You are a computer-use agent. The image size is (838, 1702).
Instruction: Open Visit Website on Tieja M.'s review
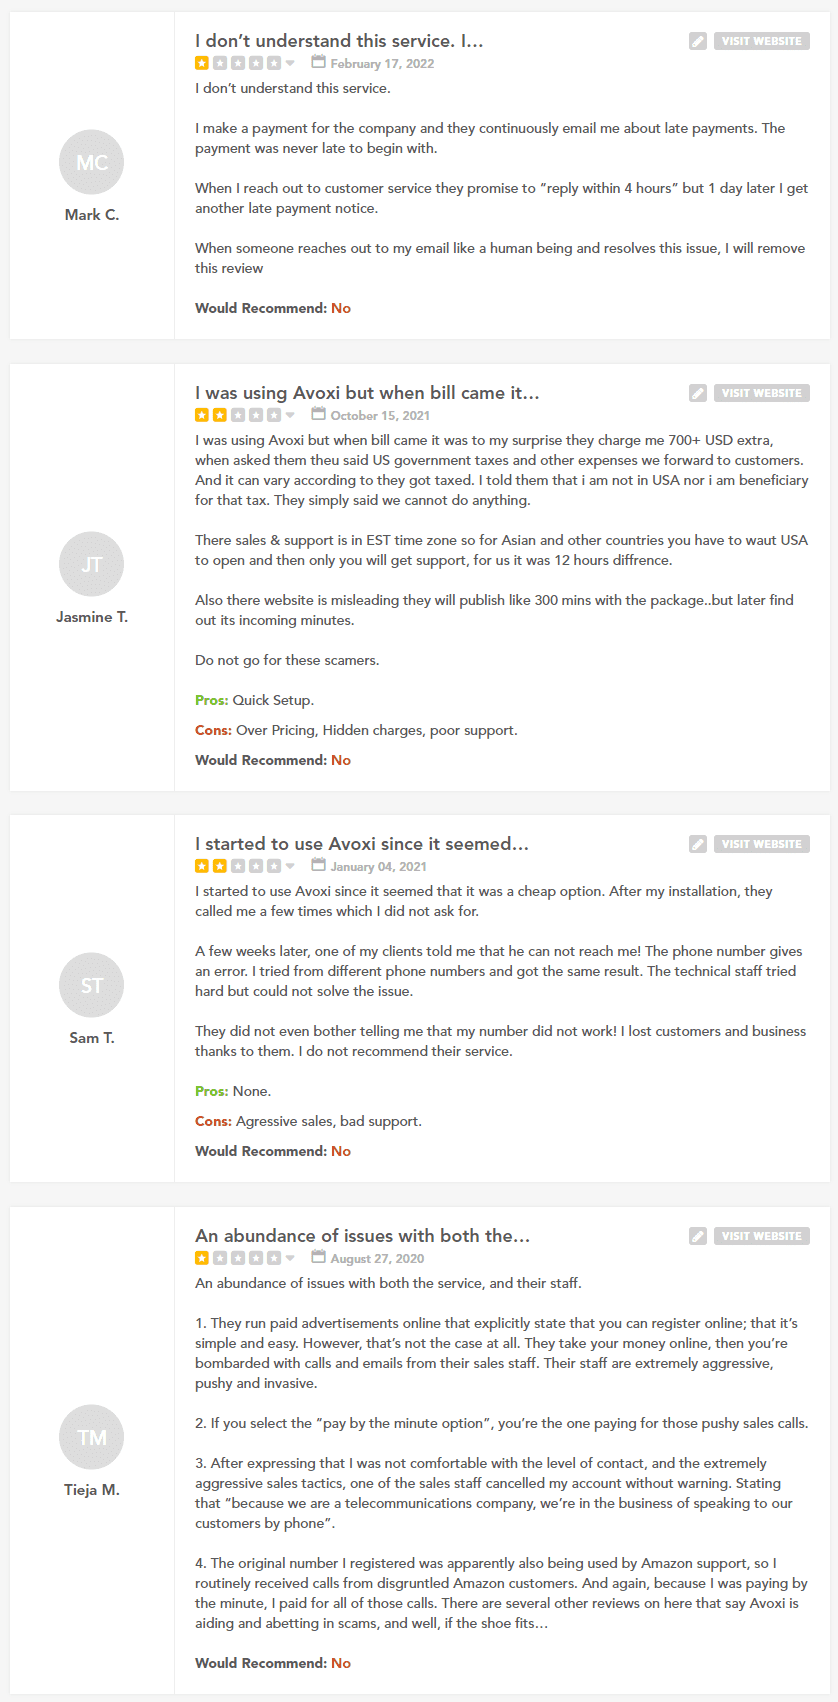pyautogui.click(x=762, y=1236)
